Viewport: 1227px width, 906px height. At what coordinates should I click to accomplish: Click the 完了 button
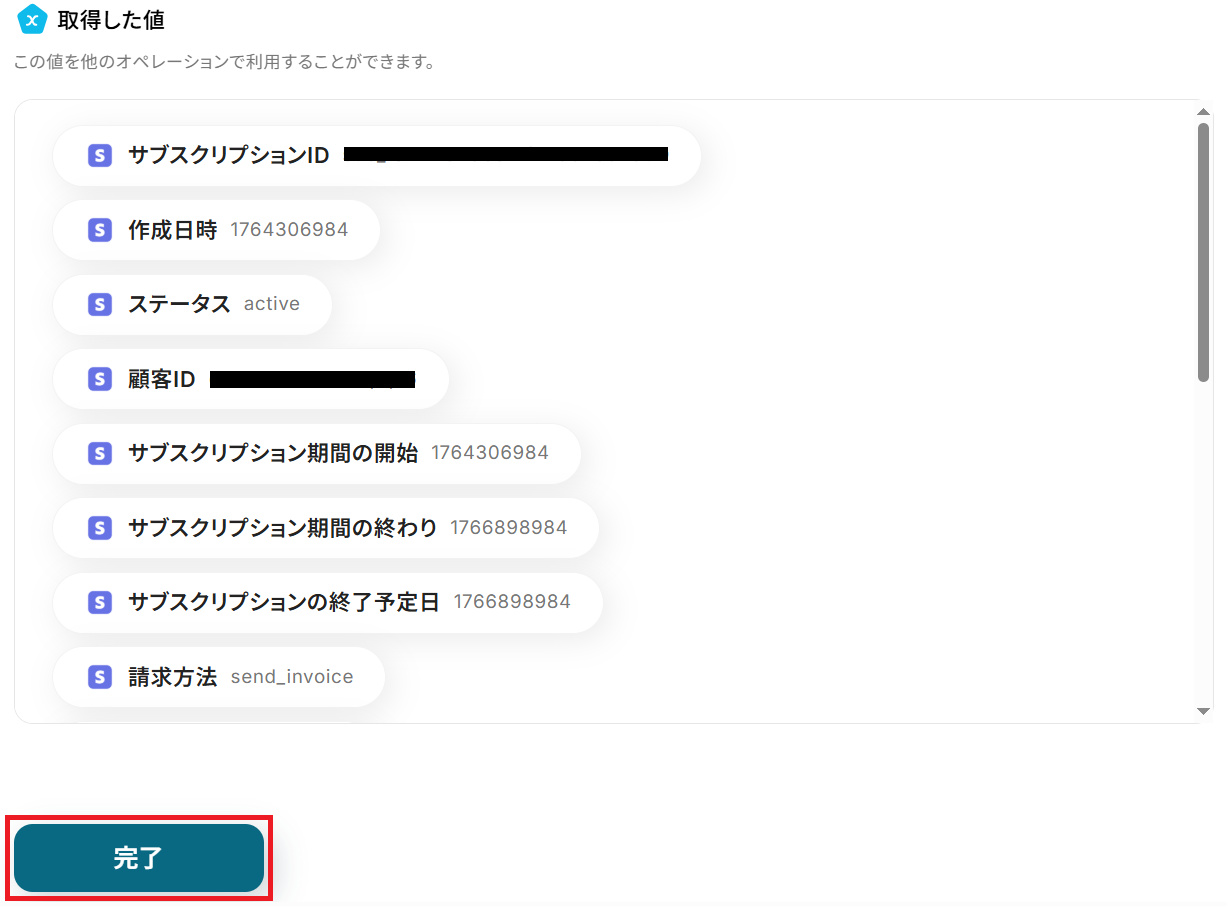139,858
